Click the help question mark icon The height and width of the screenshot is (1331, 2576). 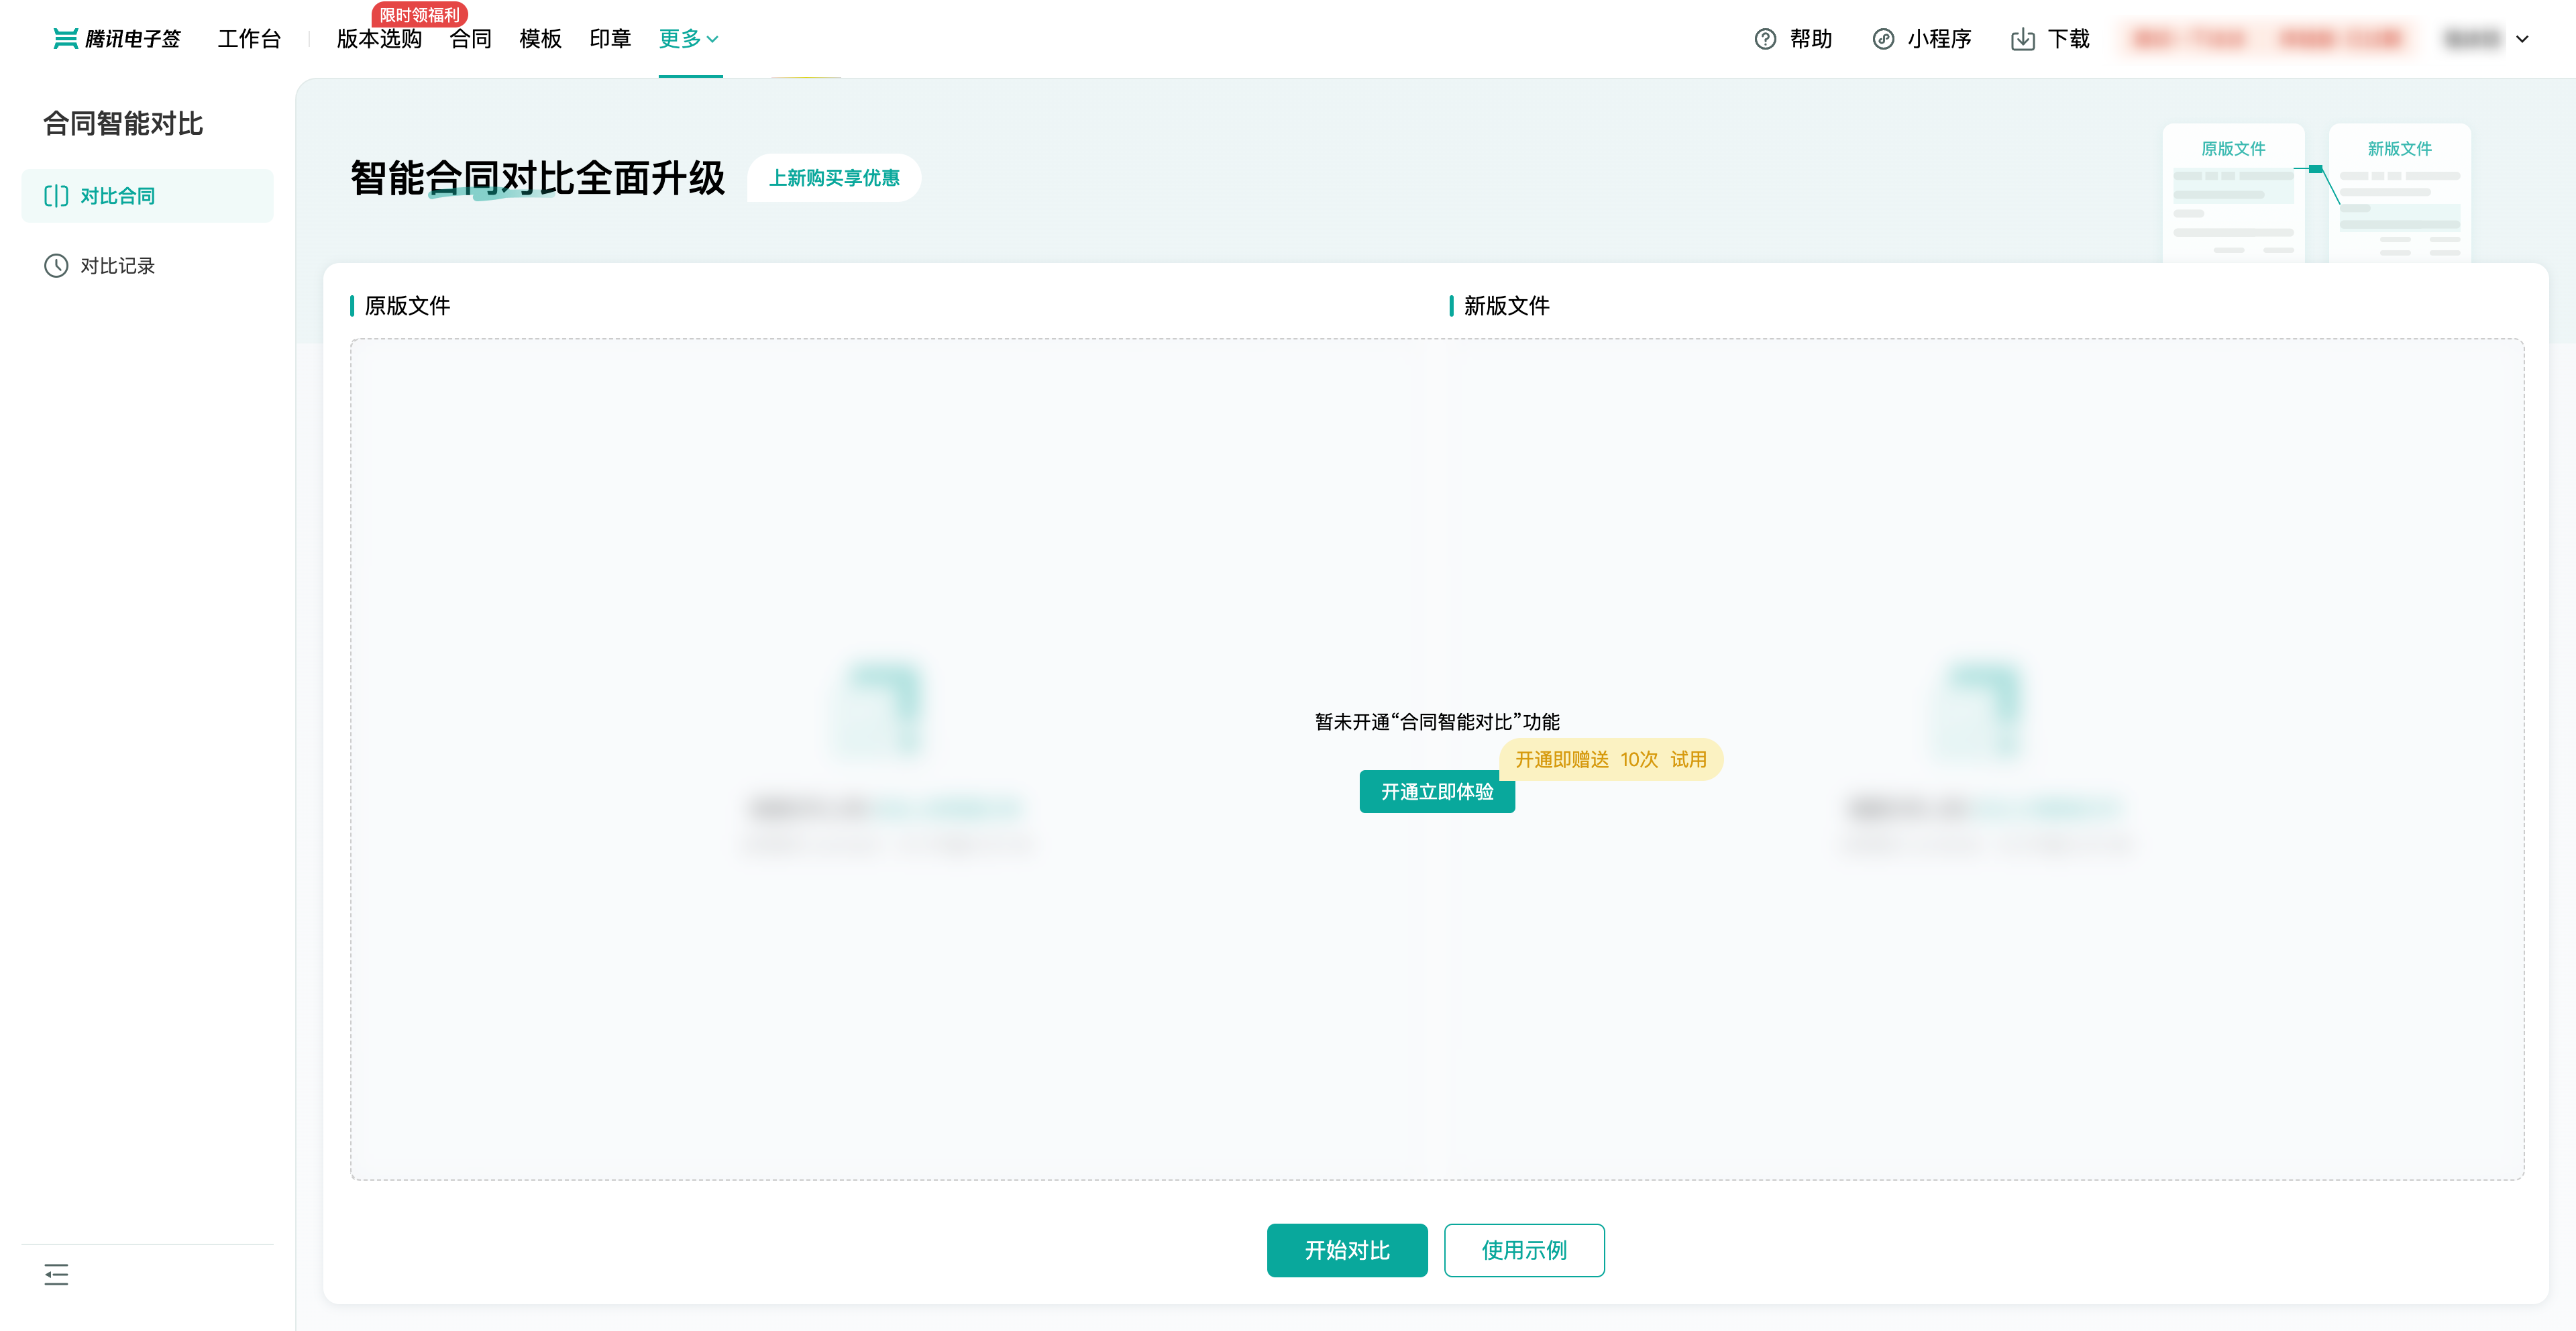(1765, 39)
